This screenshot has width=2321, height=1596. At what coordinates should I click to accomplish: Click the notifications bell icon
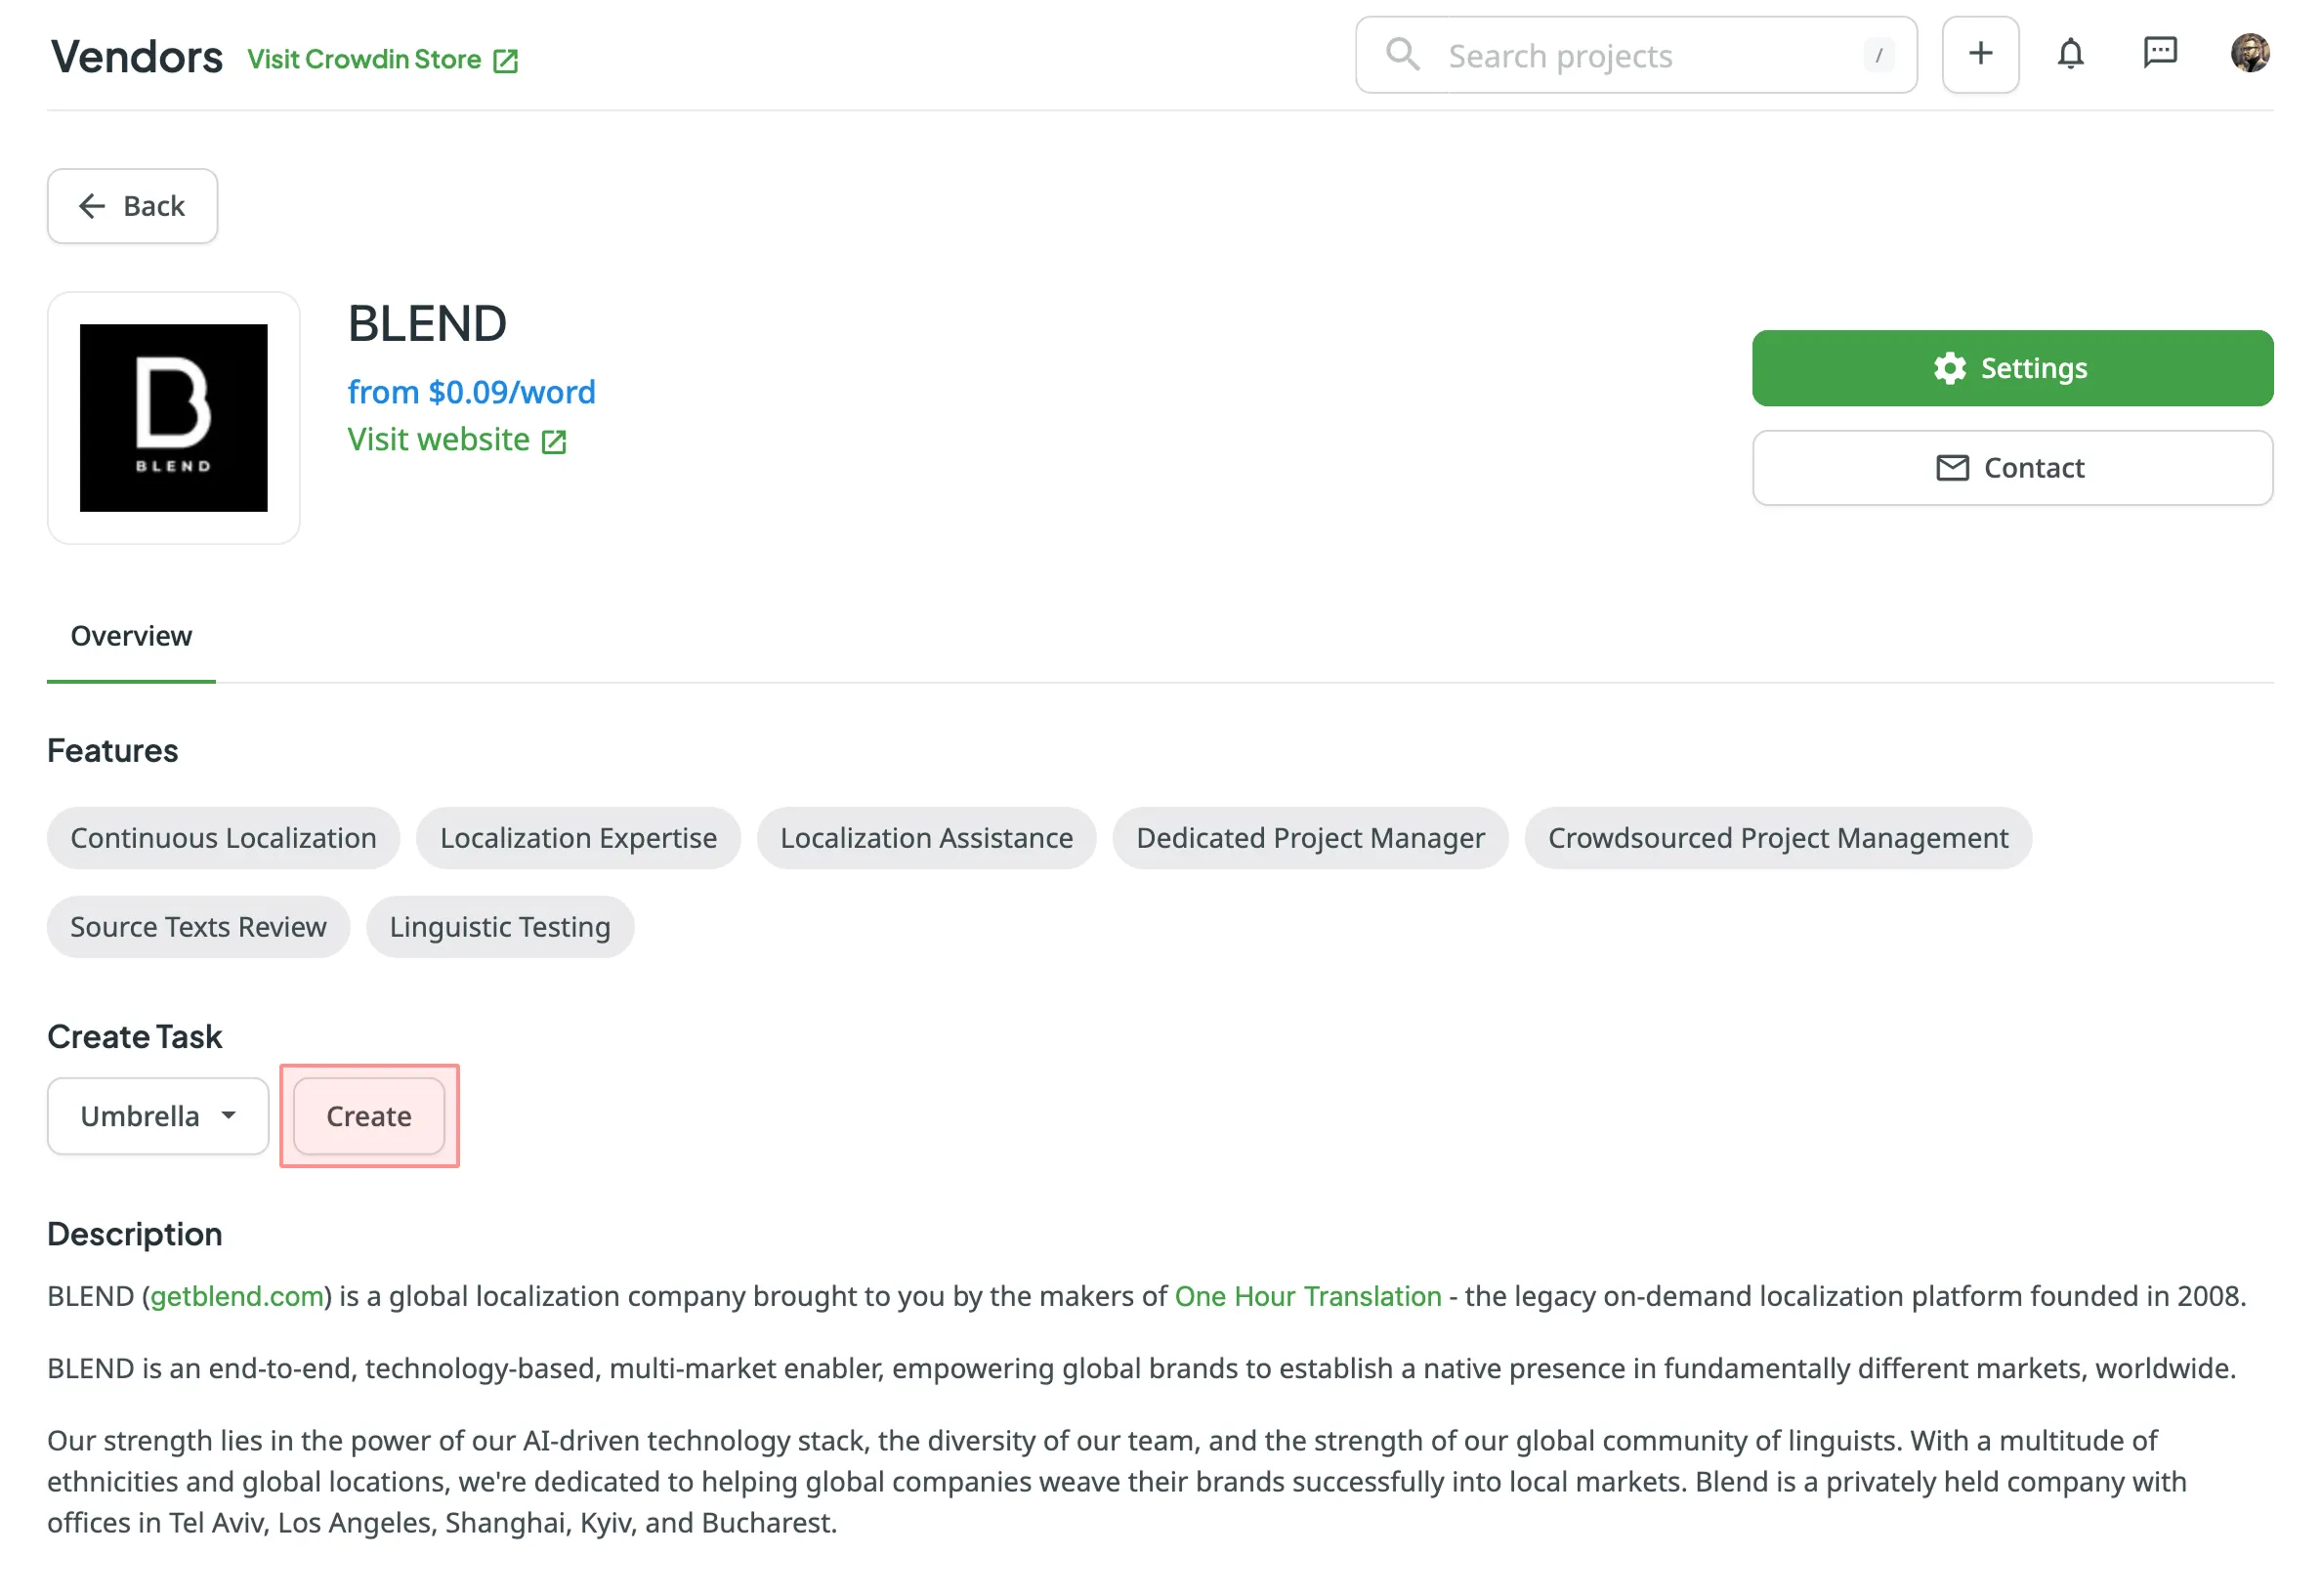click(x=2069, y=55)
